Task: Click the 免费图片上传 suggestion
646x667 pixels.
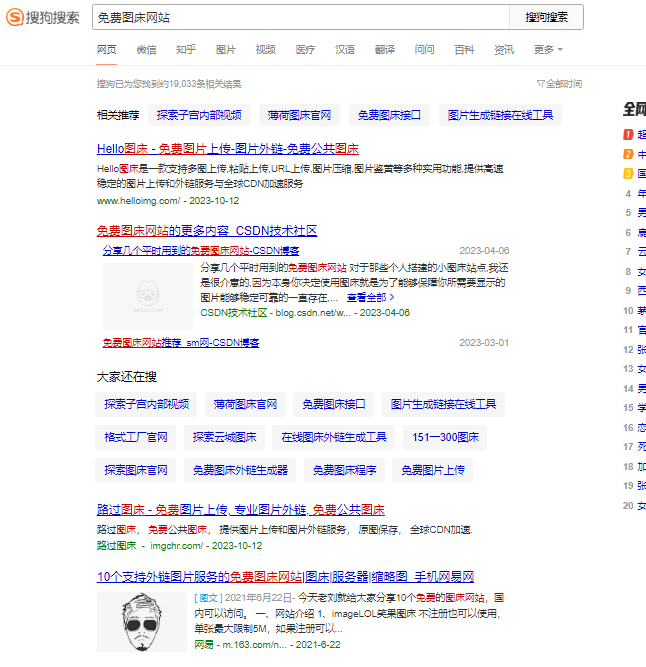Action: click(433, 470)
